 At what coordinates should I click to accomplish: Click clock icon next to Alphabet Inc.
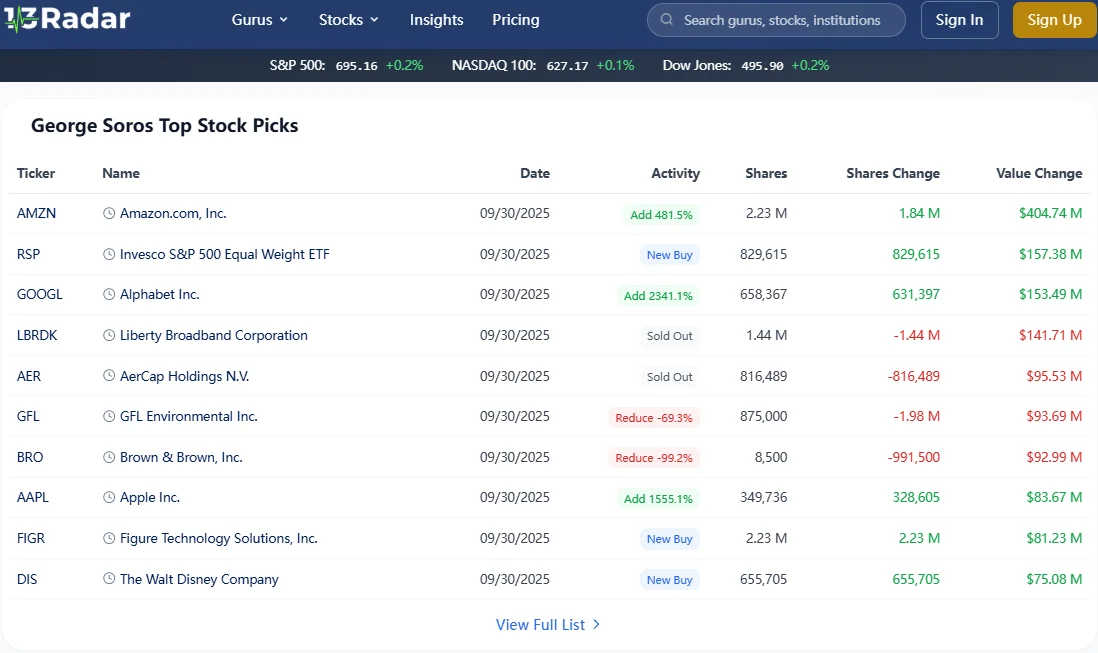(x=109, y=294)
